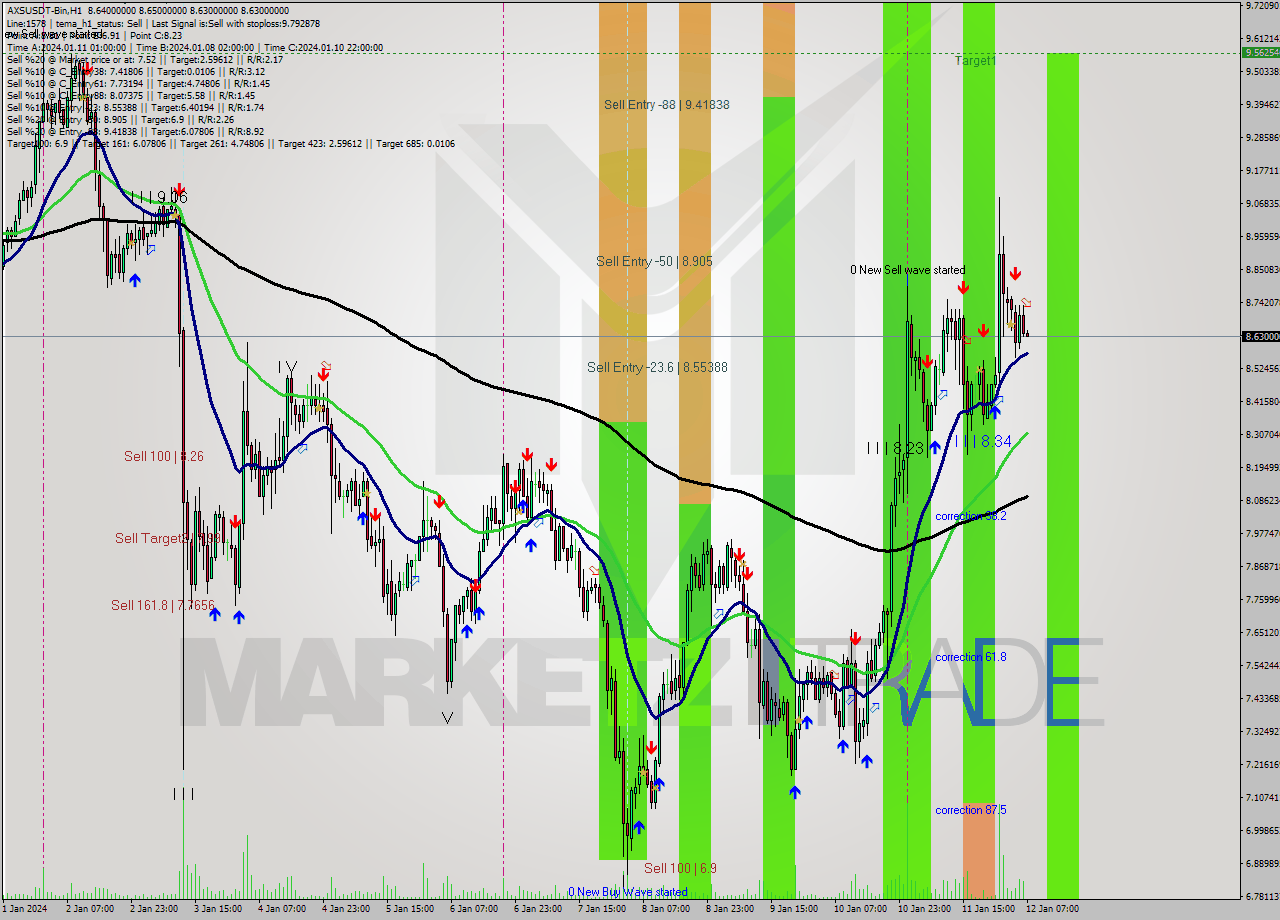Image resolution: width=1280 pixels, height=920 pixels.
Task: Click the 'correction 61.8' label
Action: (970, 657)
